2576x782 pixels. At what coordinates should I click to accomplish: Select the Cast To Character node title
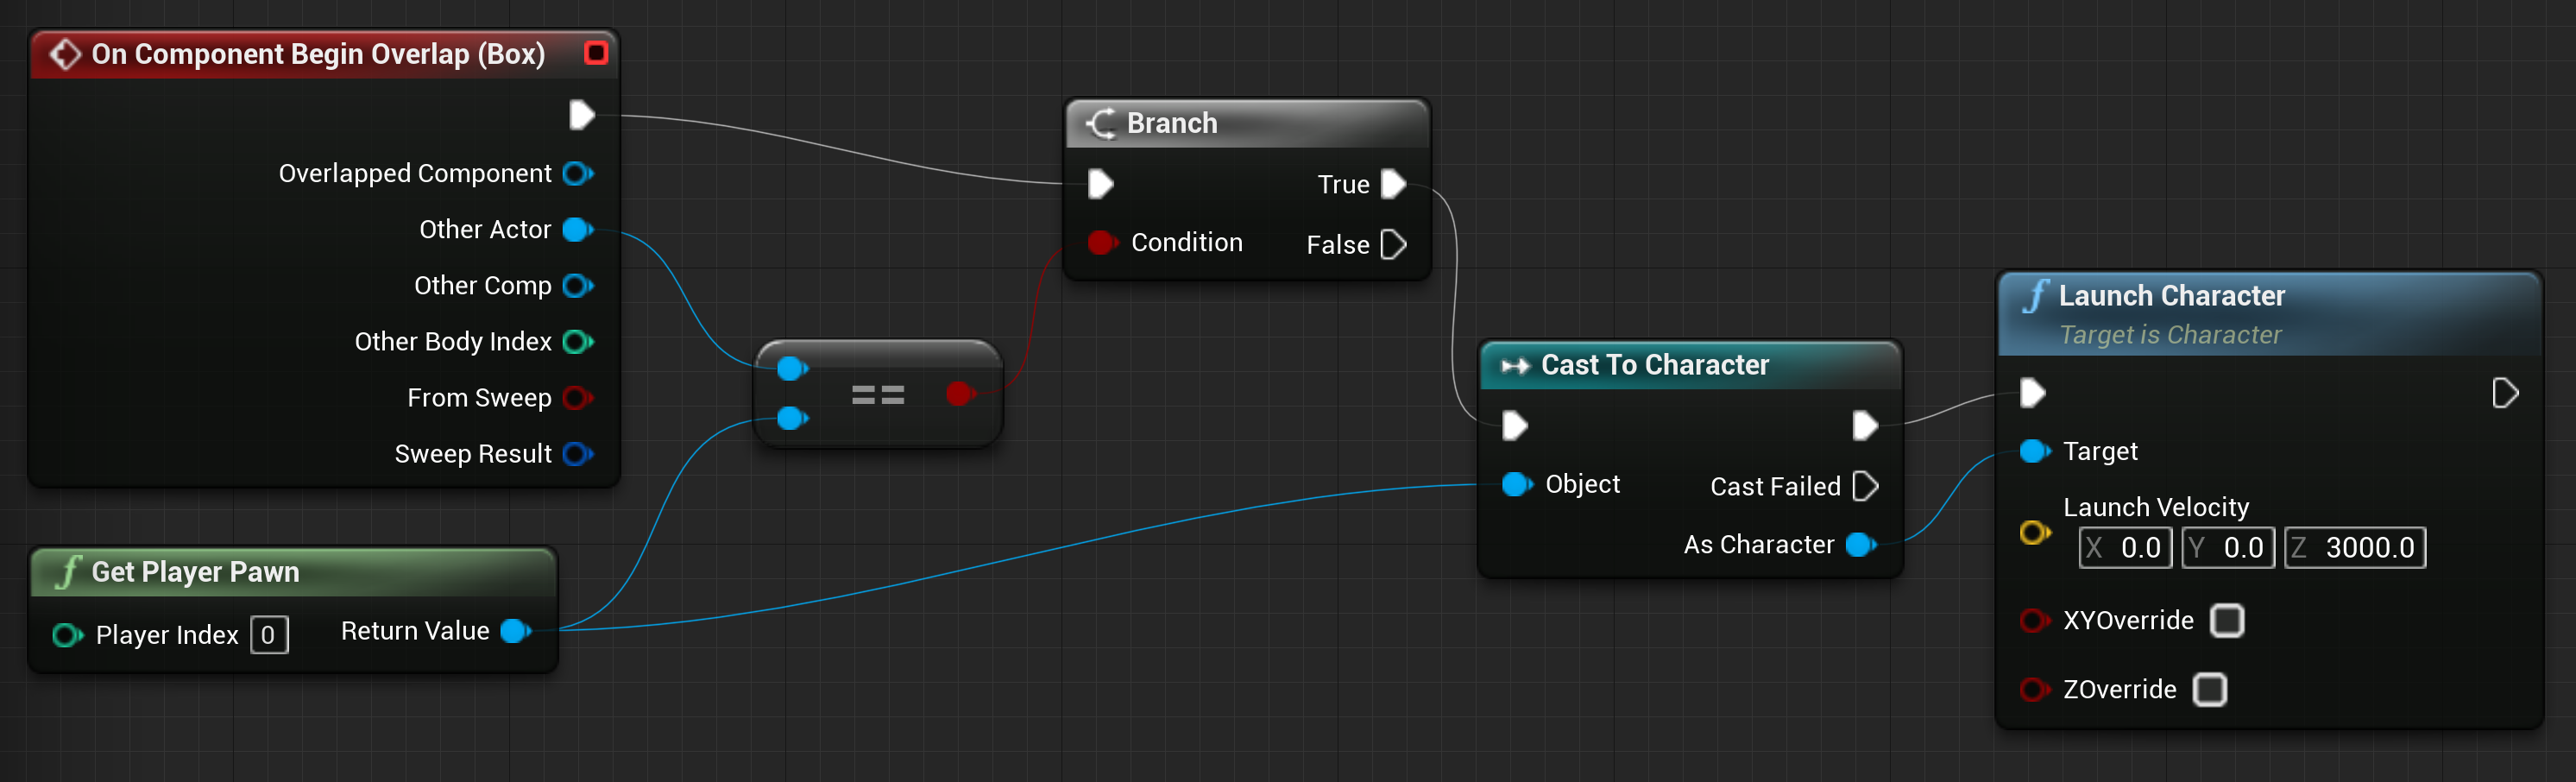[1654, 365]
